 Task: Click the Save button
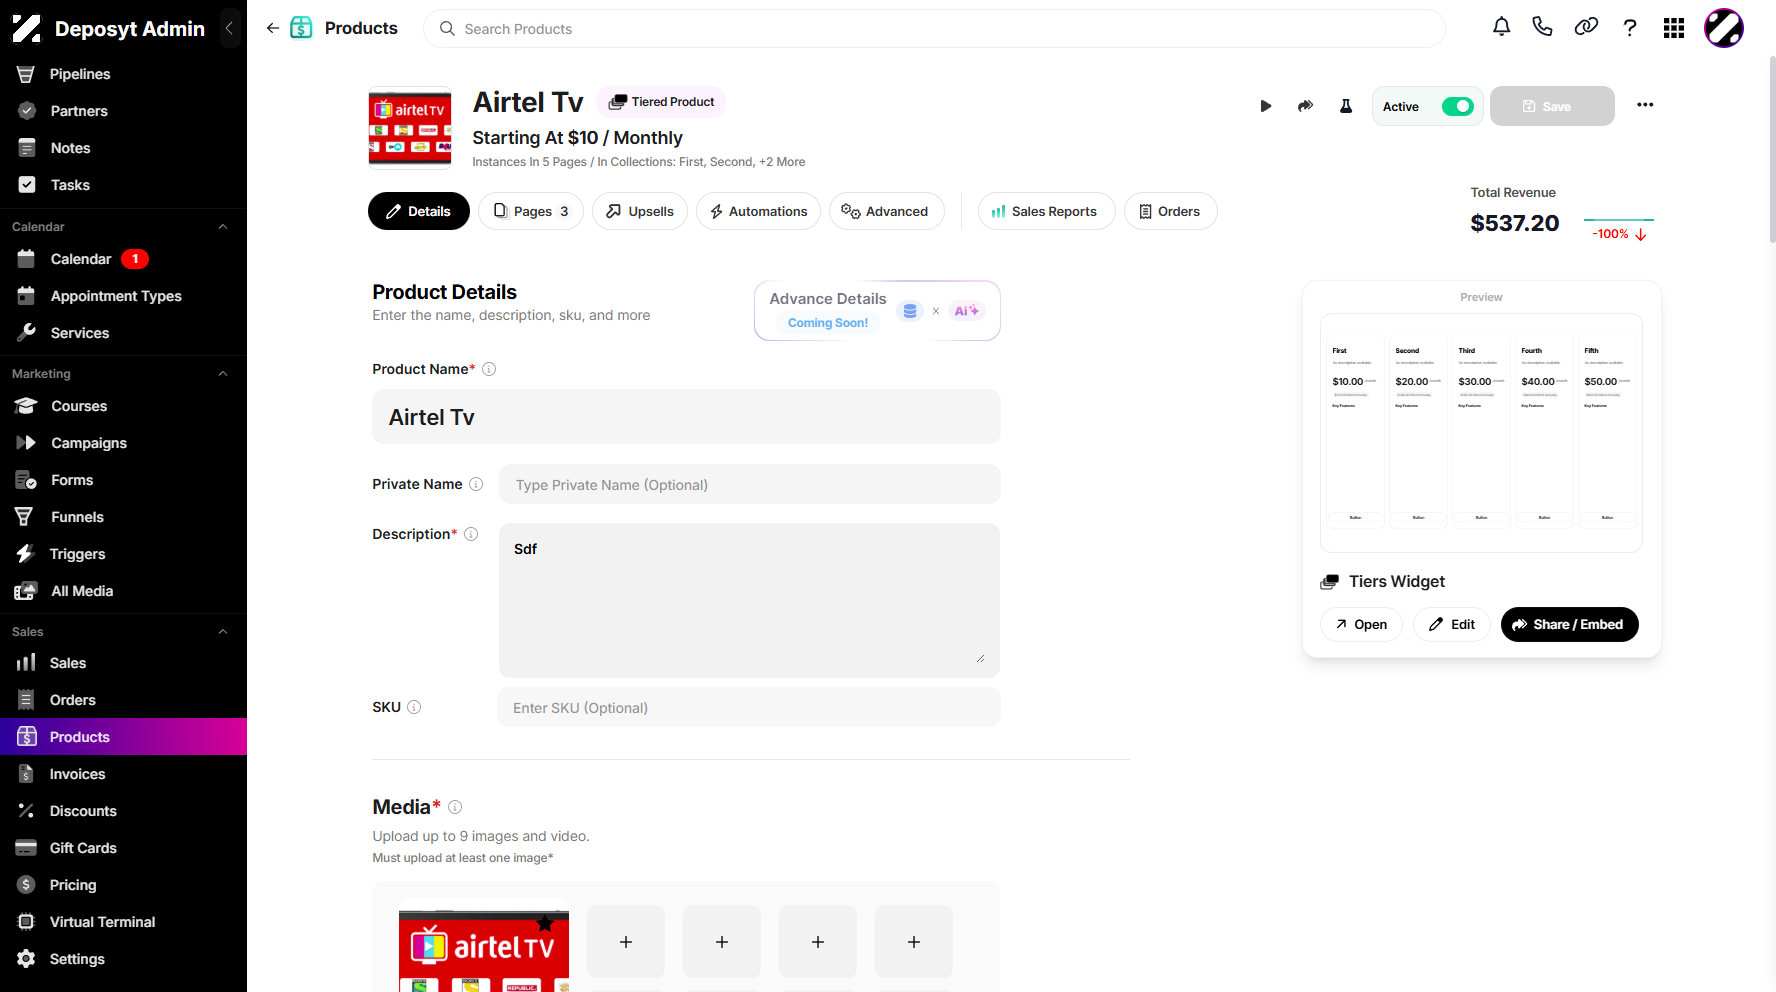1552,106
